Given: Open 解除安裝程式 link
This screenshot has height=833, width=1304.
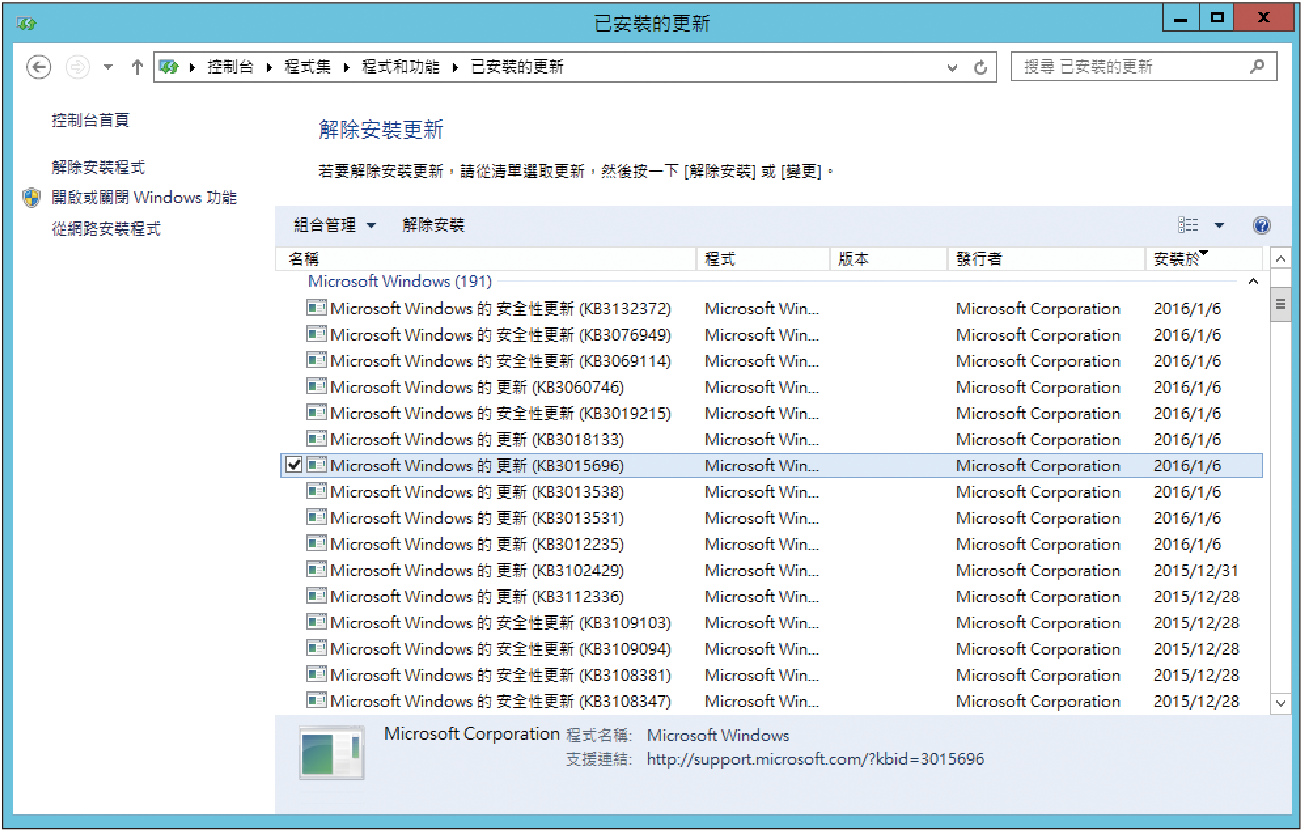Looking at the screenshot, I should tap(98, 167).
